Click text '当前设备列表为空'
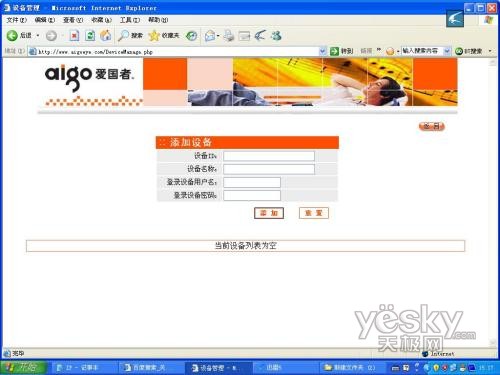Image resolution: width=500 pixels, height=375 pixels. (245, 246)
